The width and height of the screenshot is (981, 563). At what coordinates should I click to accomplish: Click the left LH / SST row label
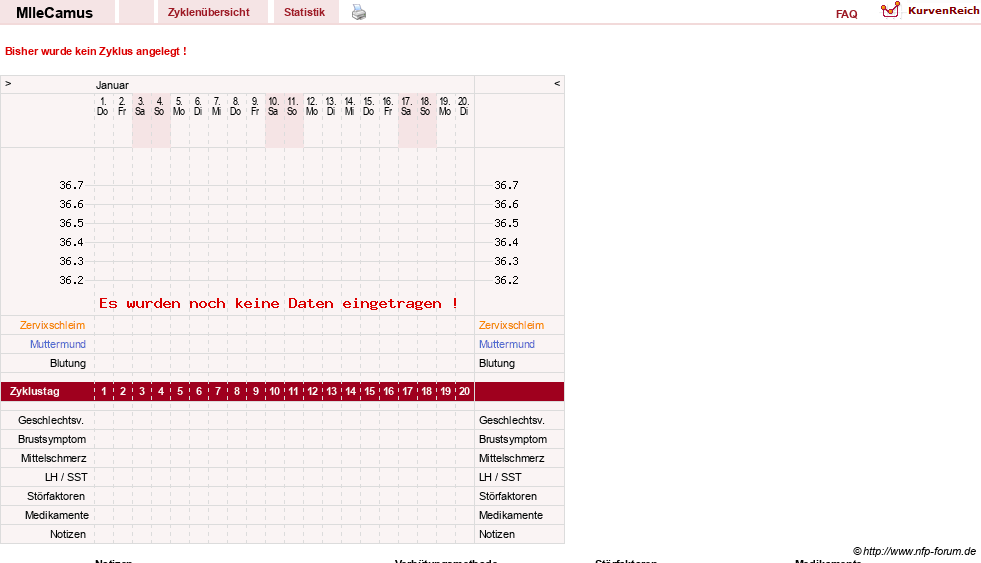[x=66, y=477]
